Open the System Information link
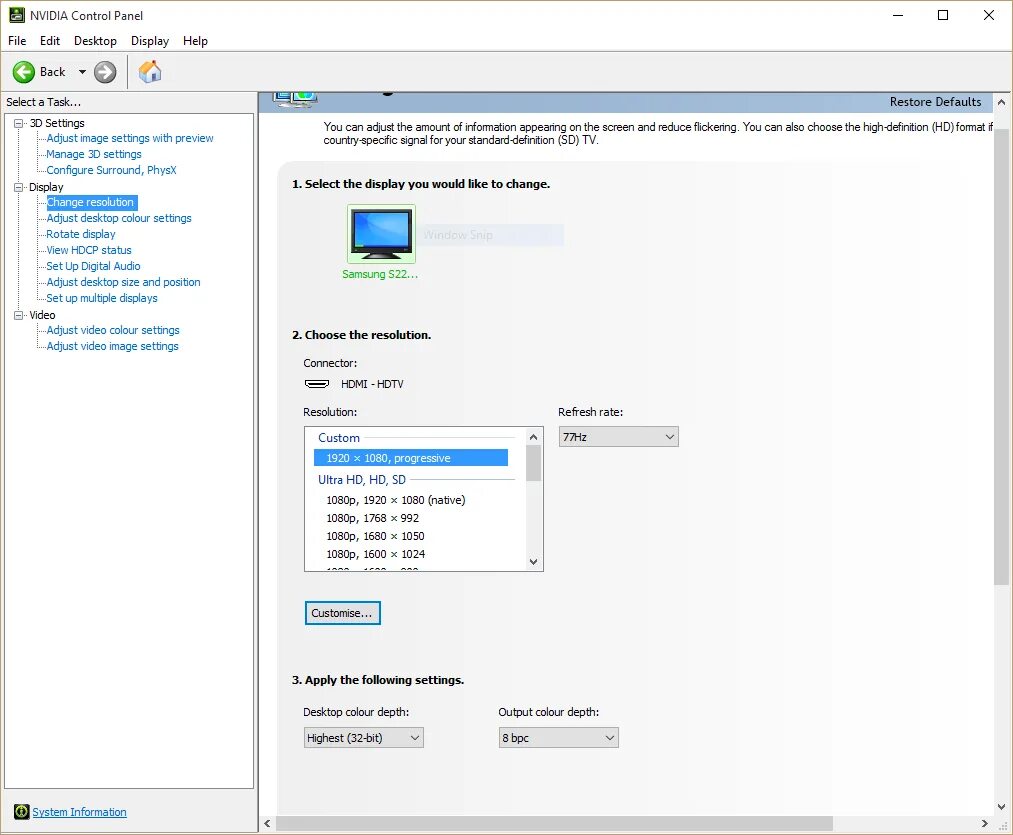The width and height of the screenshot is (1013, 835). [x=79, y=812]
